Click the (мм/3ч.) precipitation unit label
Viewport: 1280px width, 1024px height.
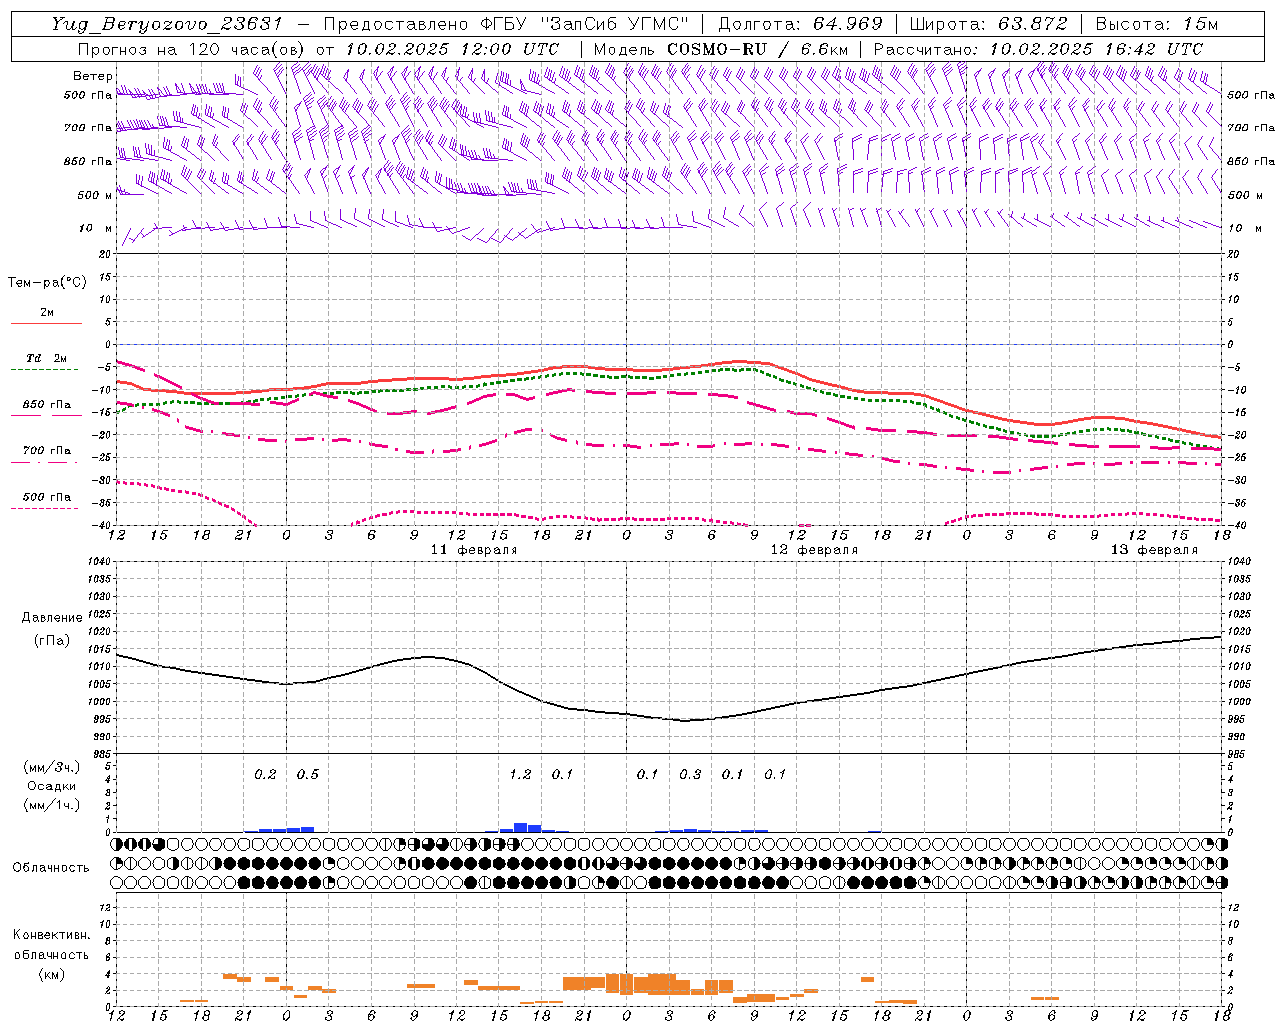pyautogui.click(x=52, y=767)
